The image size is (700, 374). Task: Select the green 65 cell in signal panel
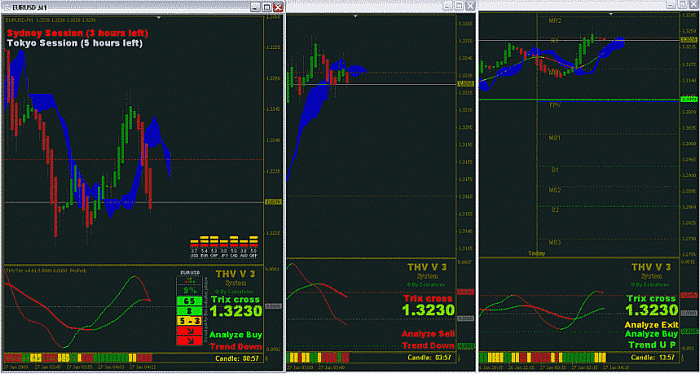190,301
